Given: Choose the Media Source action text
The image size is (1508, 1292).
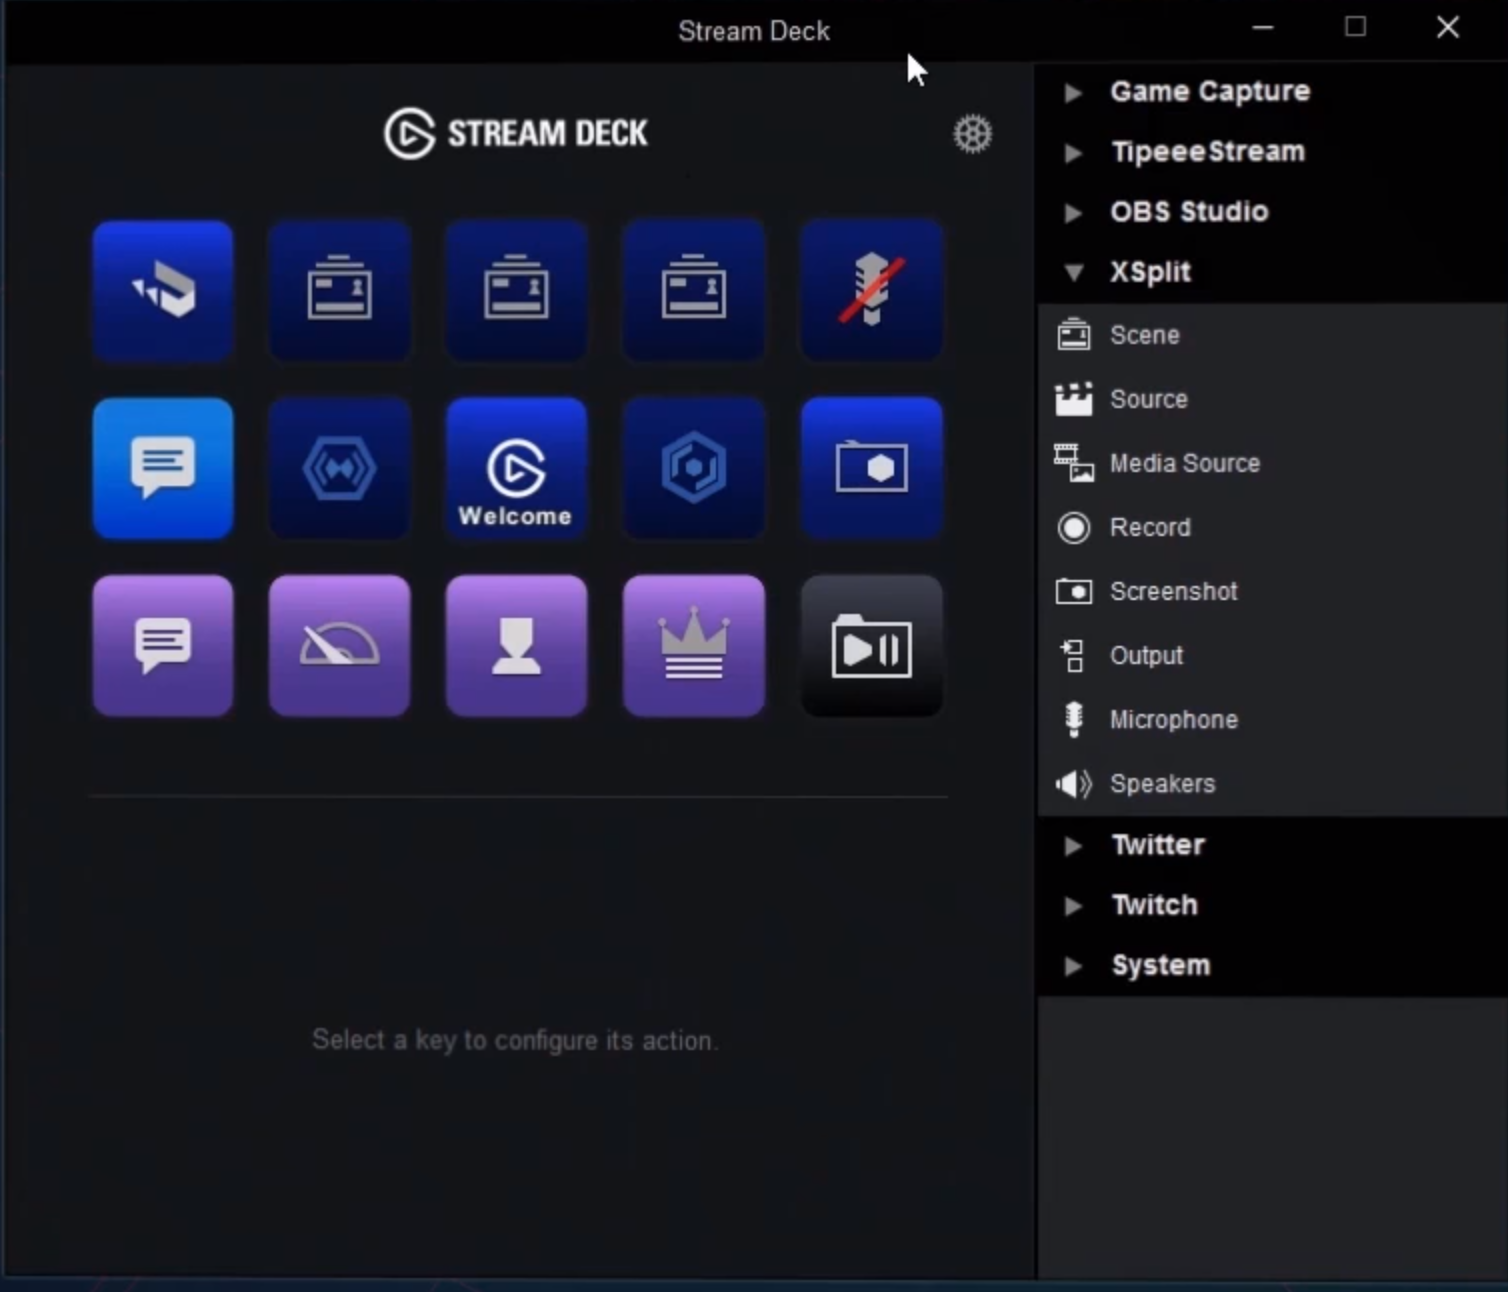Looking at the screenshot, I should [x=1185, y=463].
